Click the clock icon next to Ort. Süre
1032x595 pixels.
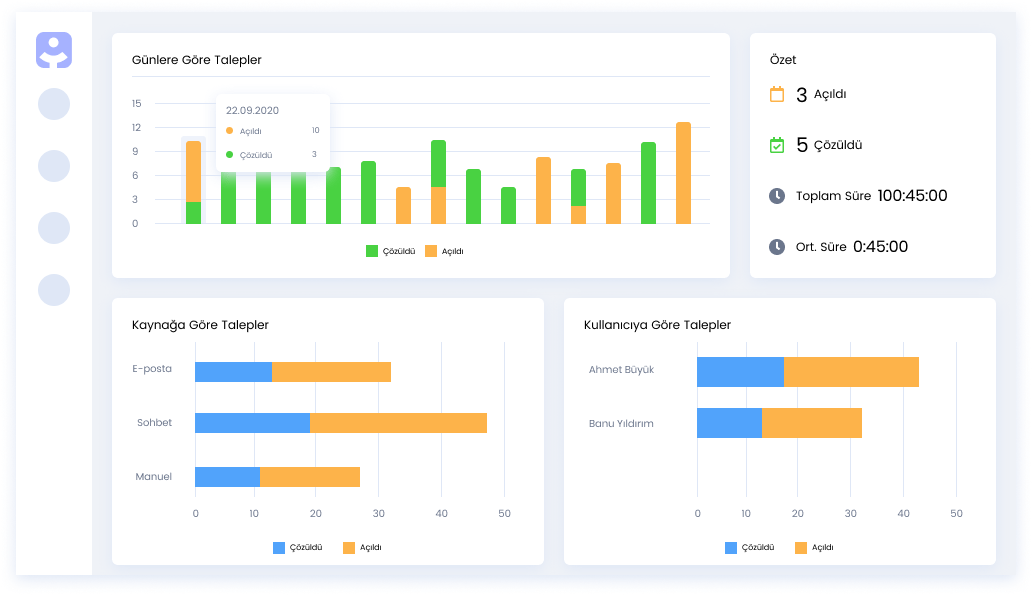777,246
